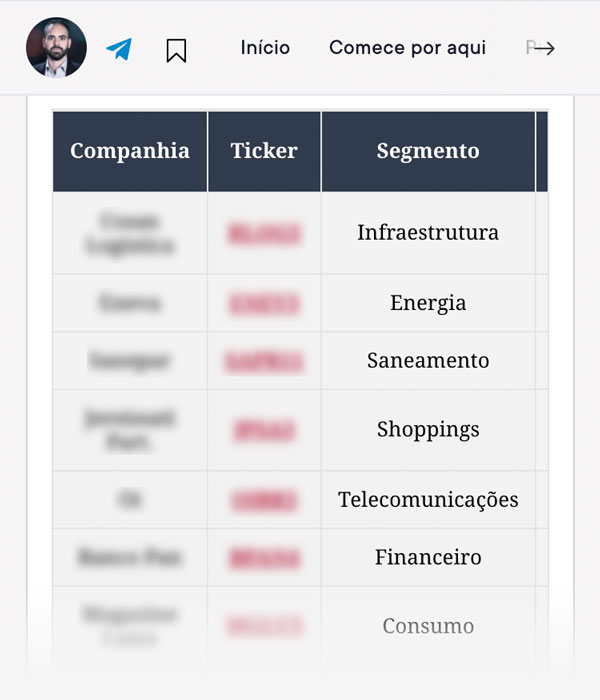Click the blurred company name in Shoppings row
The image size is (600, 700).
(x=129, y=430)
